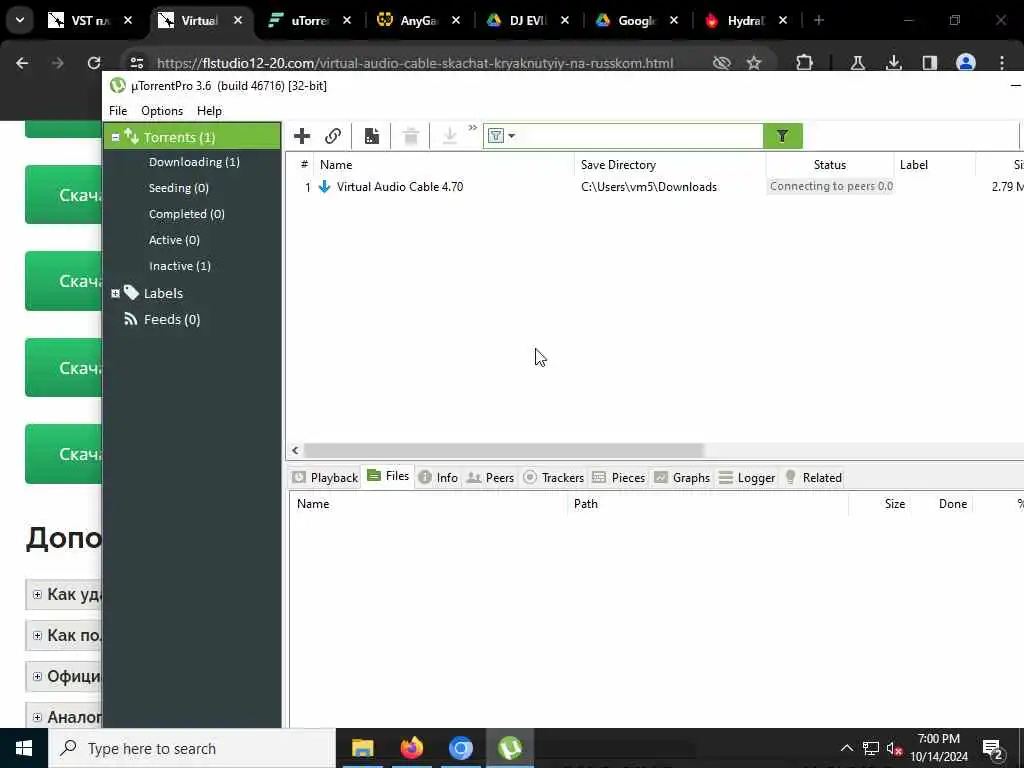Screen dimensions: 1024x768
Task: Click the uTorrent taskbar icon
Action: coord(509,748)
